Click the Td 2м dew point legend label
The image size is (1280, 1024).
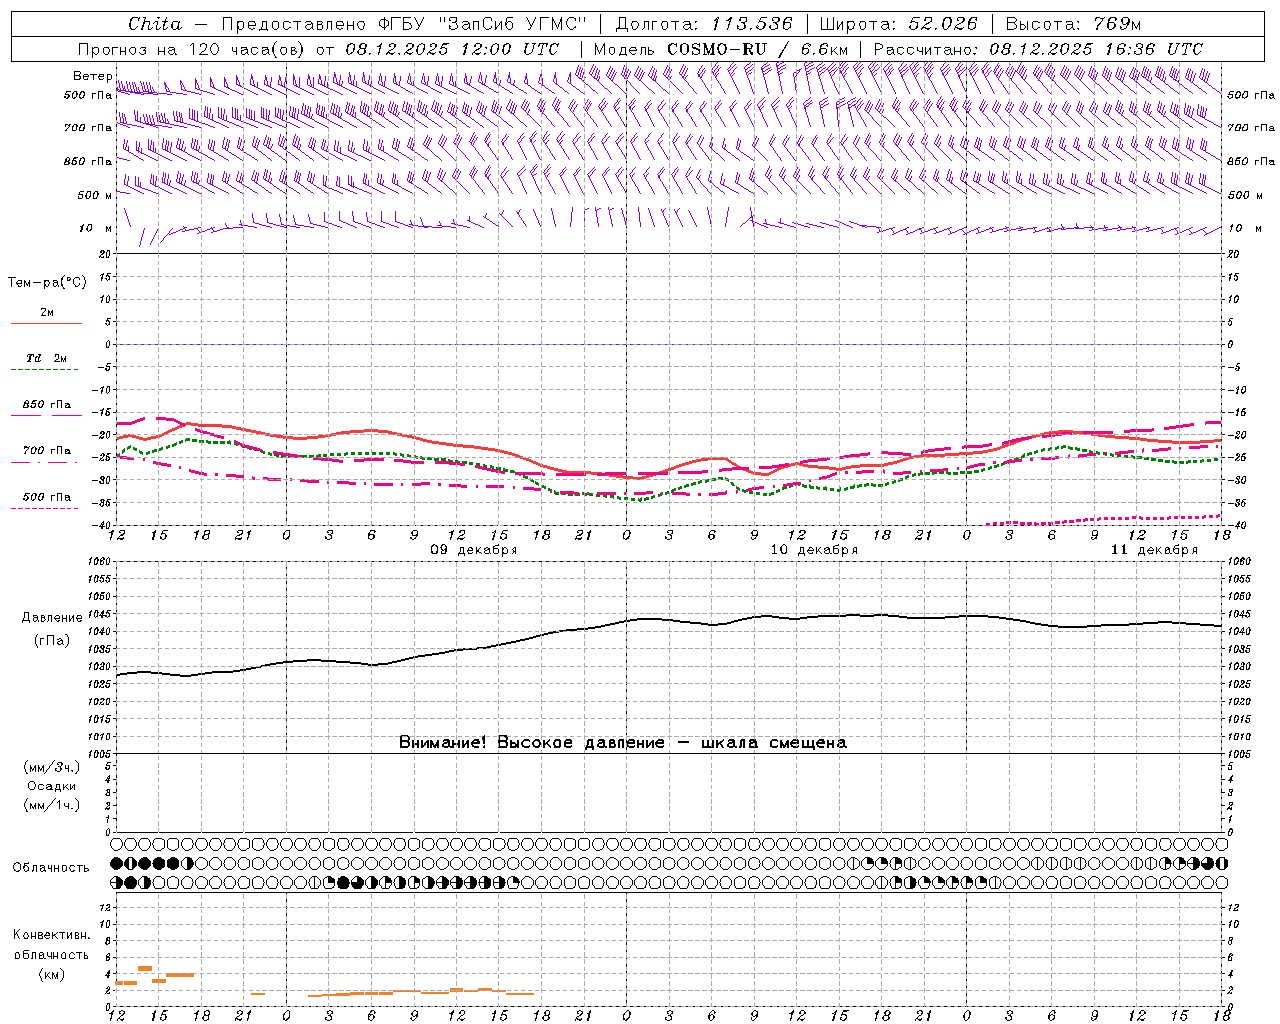tap(47, 358)
